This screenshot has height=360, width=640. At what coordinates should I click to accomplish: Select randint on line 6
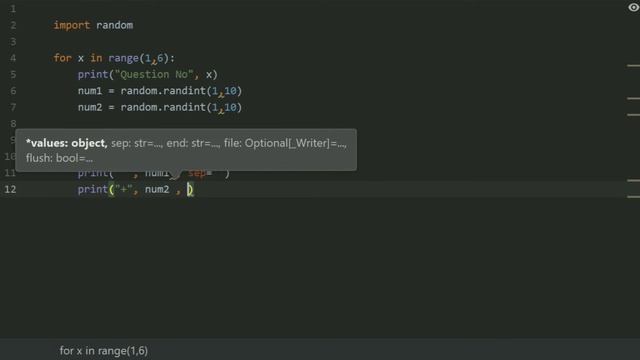[185, 91]
